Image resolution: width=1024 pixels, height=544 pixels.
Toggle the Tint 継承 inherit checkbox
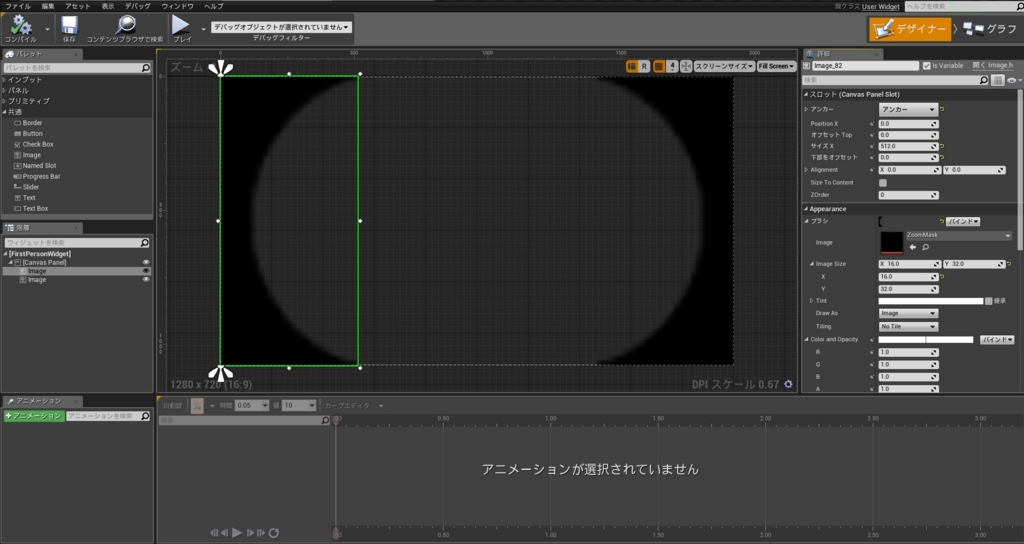click(989, 301)
